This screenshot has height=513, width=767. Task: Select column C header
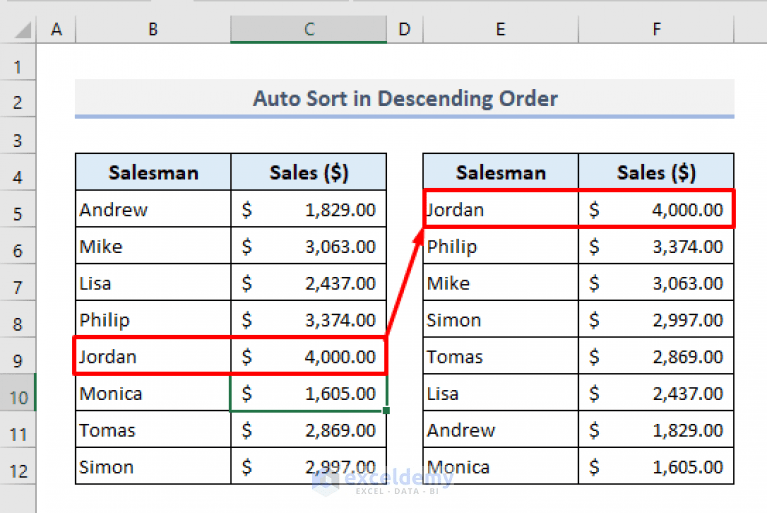tap(309, 29)
